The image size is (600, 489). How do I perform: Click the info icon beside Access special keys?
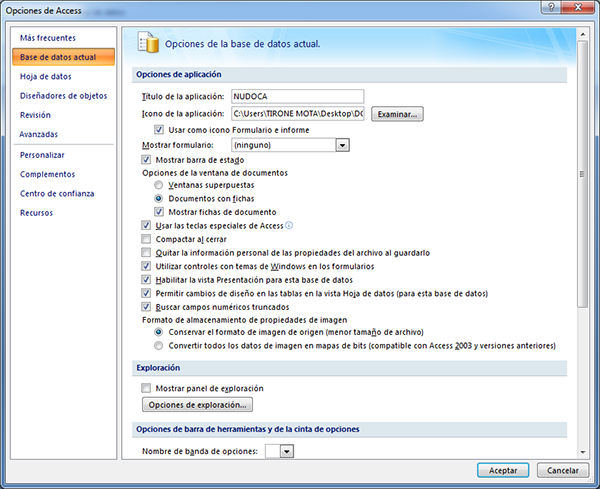(x=289, y=225)
